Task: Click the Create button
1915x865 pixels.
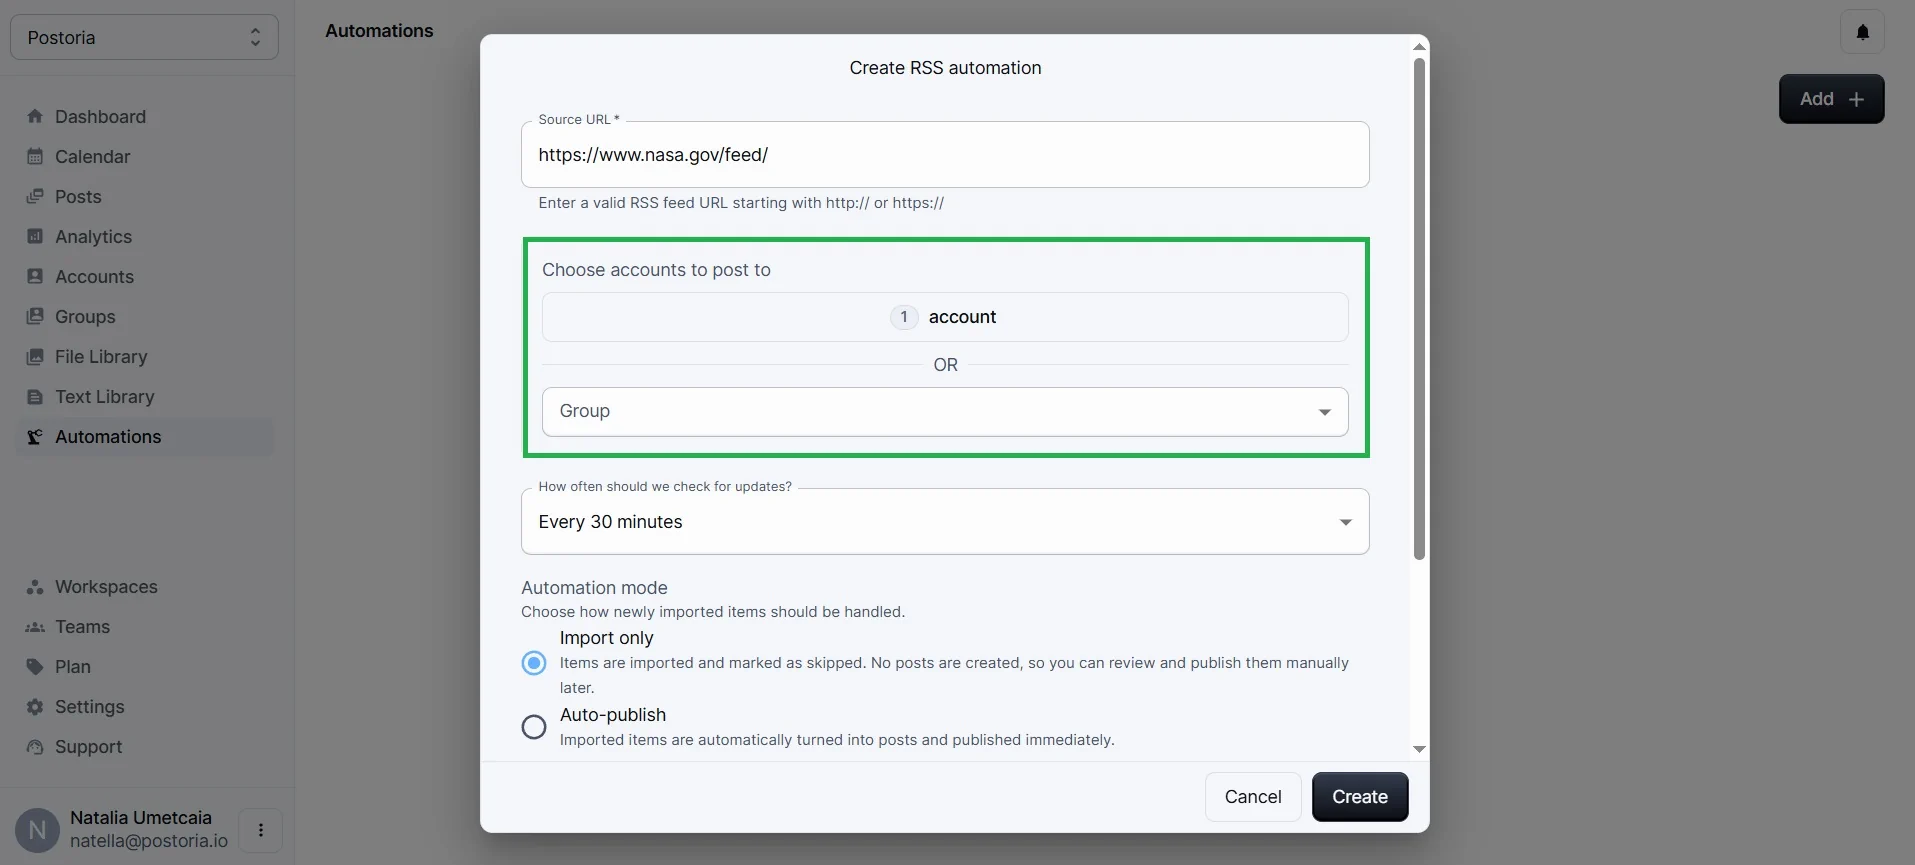Action: click(1360, 797)
